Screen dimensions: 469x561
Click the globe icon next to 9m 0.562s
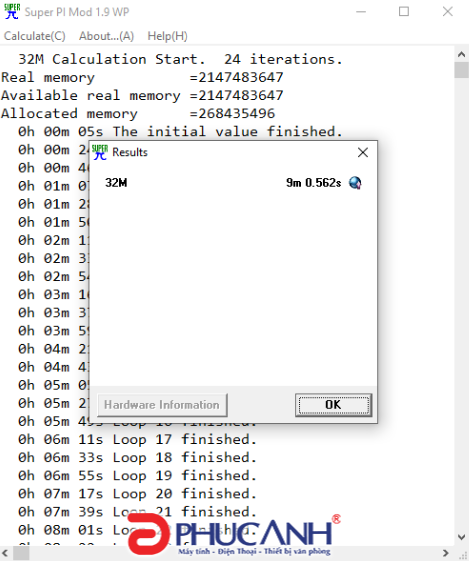pos(355,183)
